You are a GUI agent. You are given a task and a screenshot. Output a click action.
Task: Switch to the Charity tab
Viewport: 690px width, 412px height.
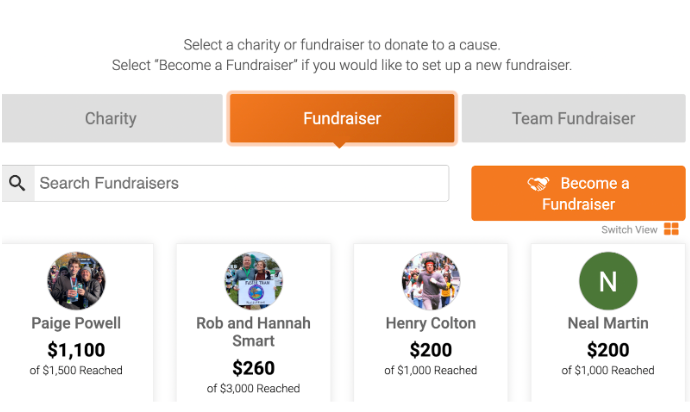(111, 118)
